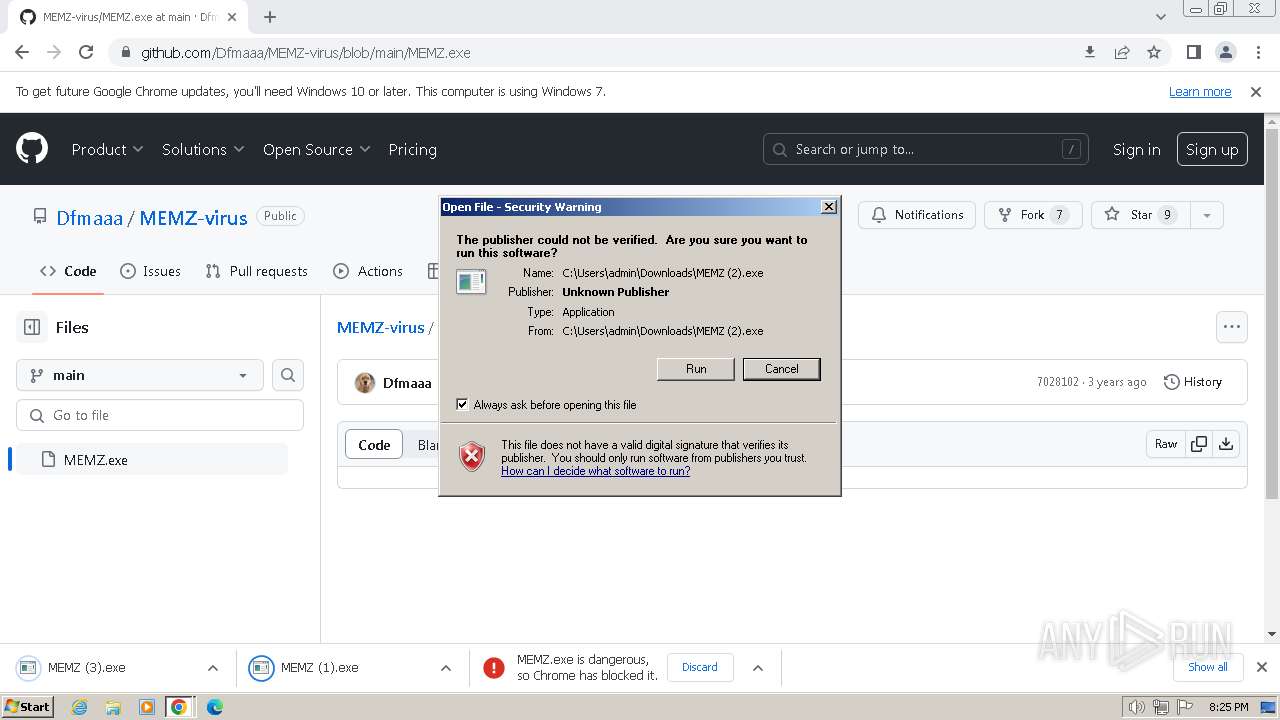Click search files magnifier icon

point(288,375)
